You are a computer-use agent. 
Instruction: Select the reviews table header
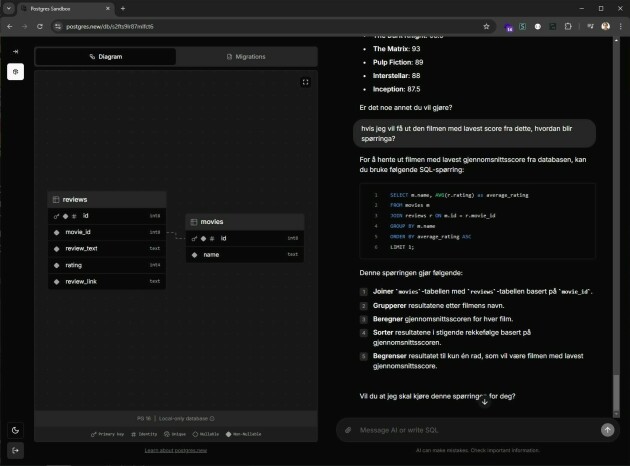pos(107,200)
